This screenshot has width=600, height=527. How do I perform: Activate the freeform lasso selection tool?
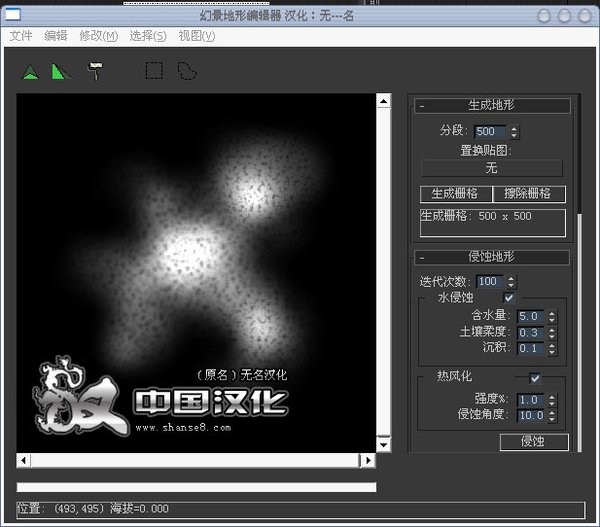186,71
